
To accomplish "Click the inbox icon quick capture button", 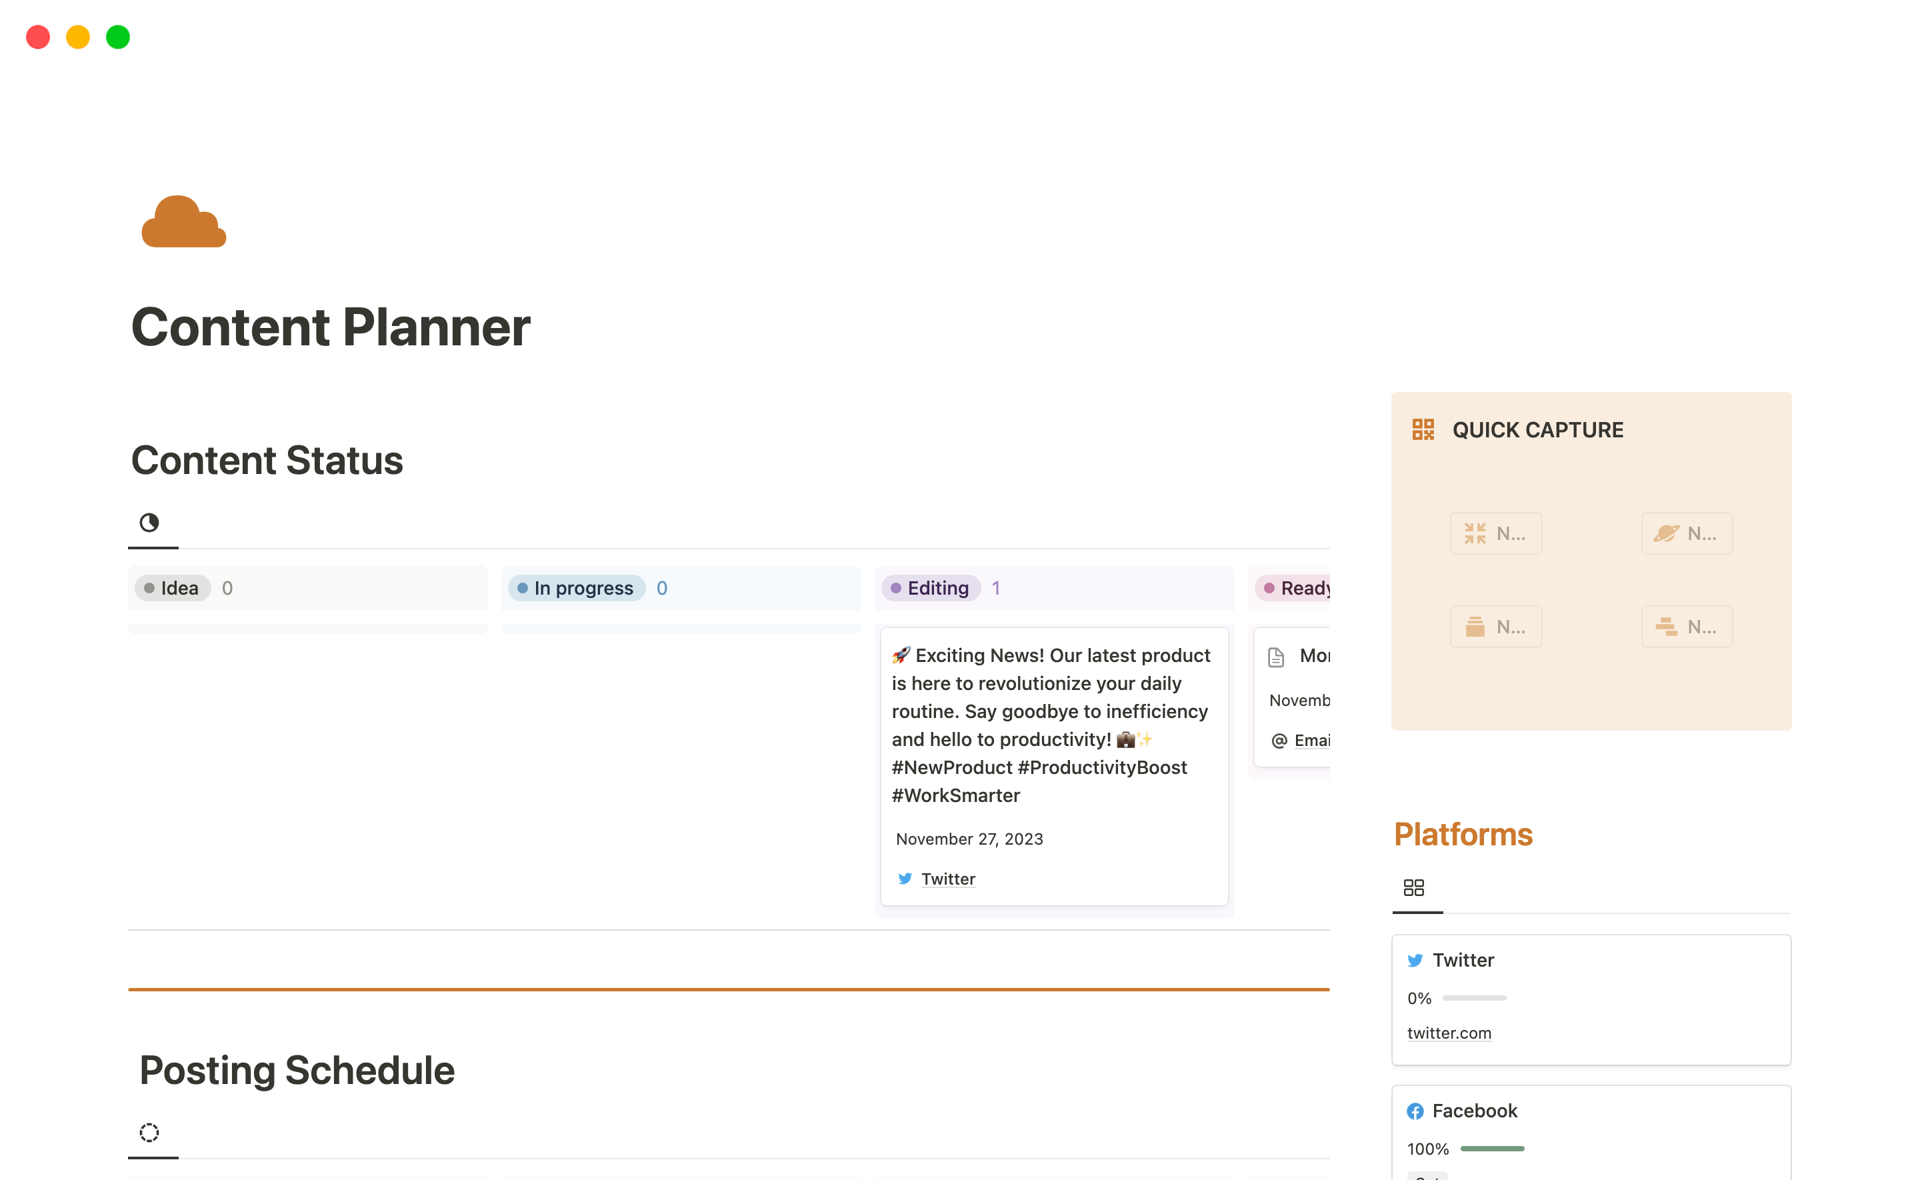I will (1475, 626).
